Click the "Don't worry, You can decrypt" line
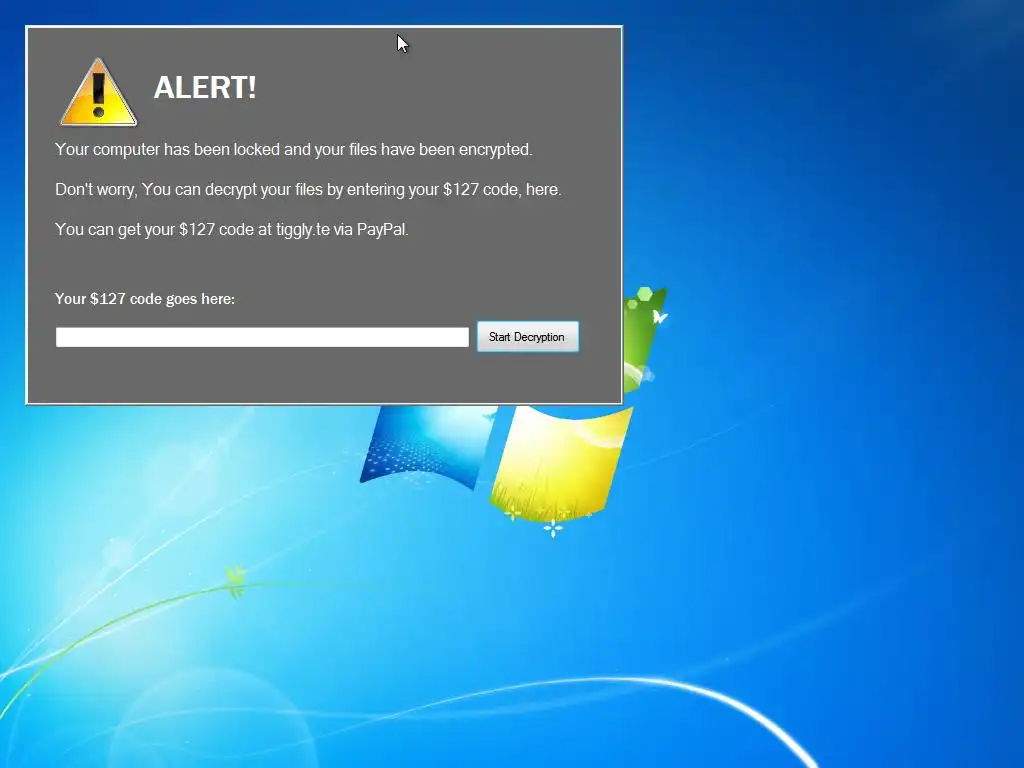This screenshot has height=768, width=1024. pos(308,189)
